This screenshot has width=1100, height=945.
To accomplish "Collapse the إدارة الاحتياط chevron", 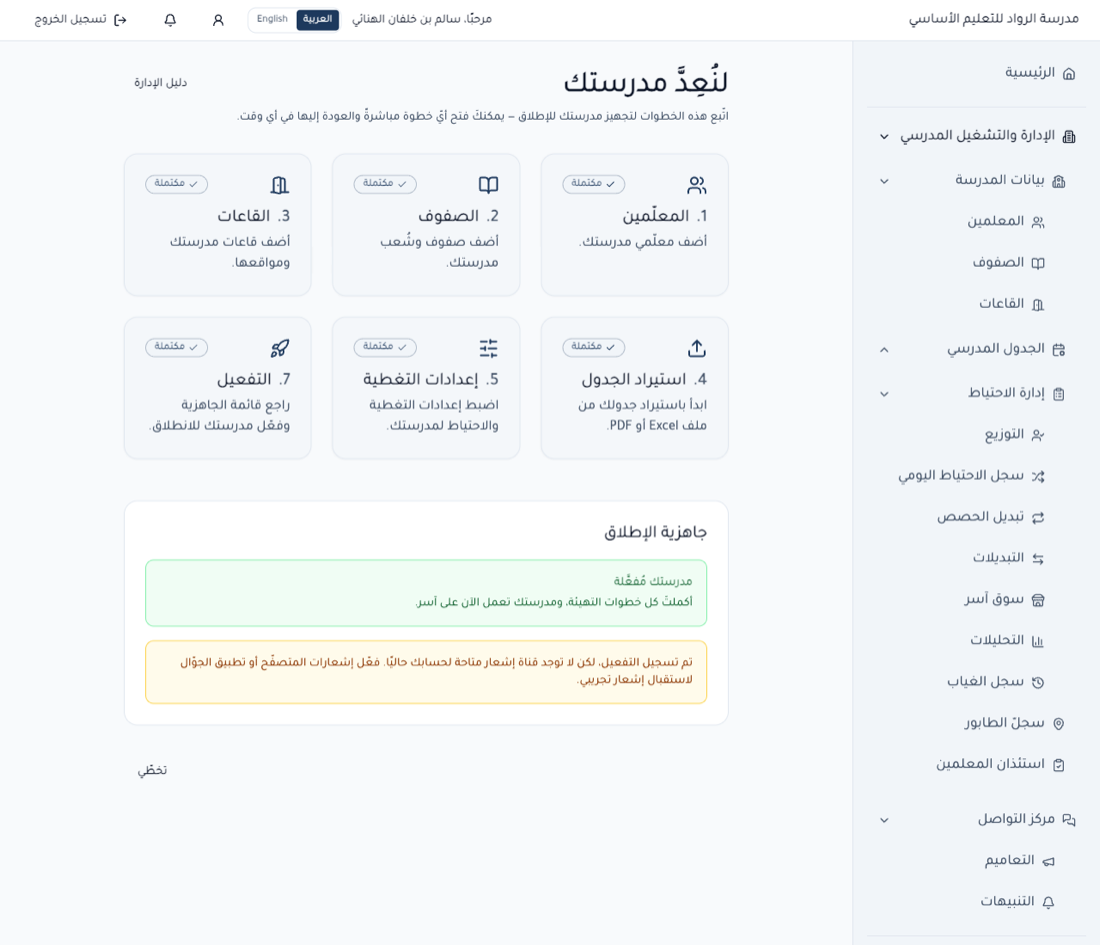I will (884, 394).
